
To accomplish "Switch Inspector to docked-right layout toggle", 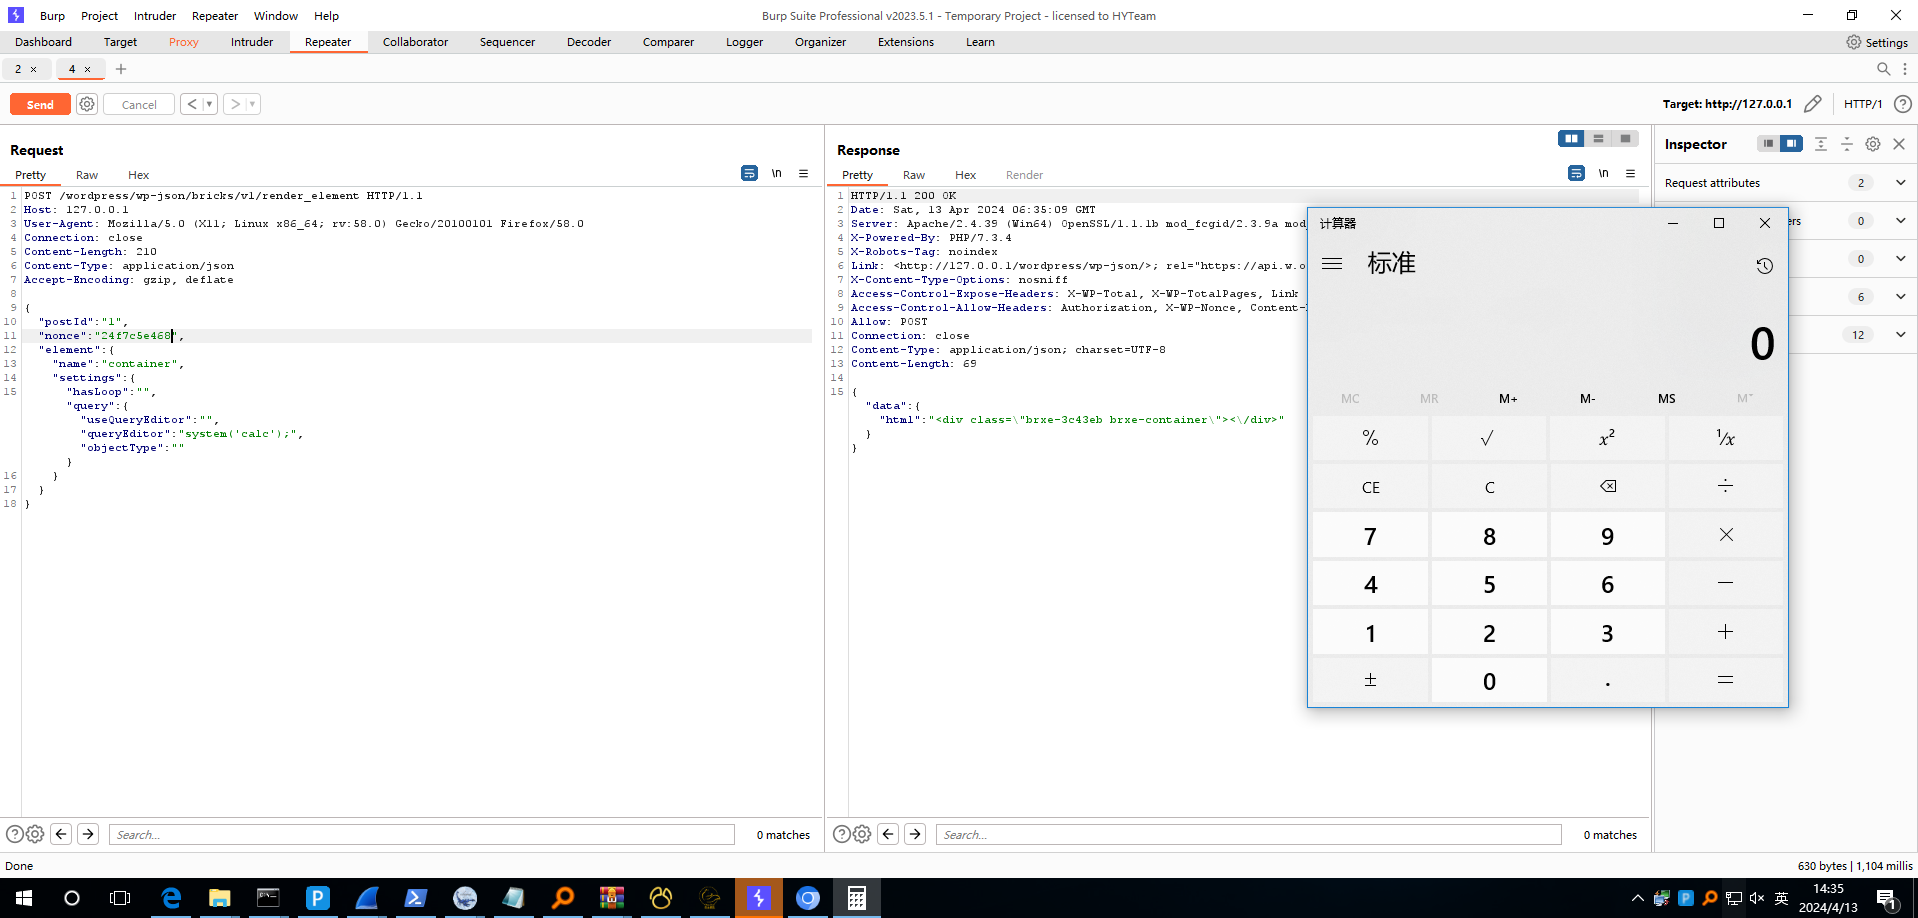I will point(1791,144).
